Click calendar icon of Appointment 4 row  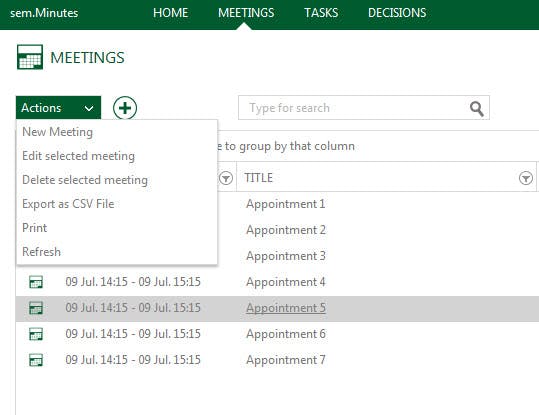point(36,282)
